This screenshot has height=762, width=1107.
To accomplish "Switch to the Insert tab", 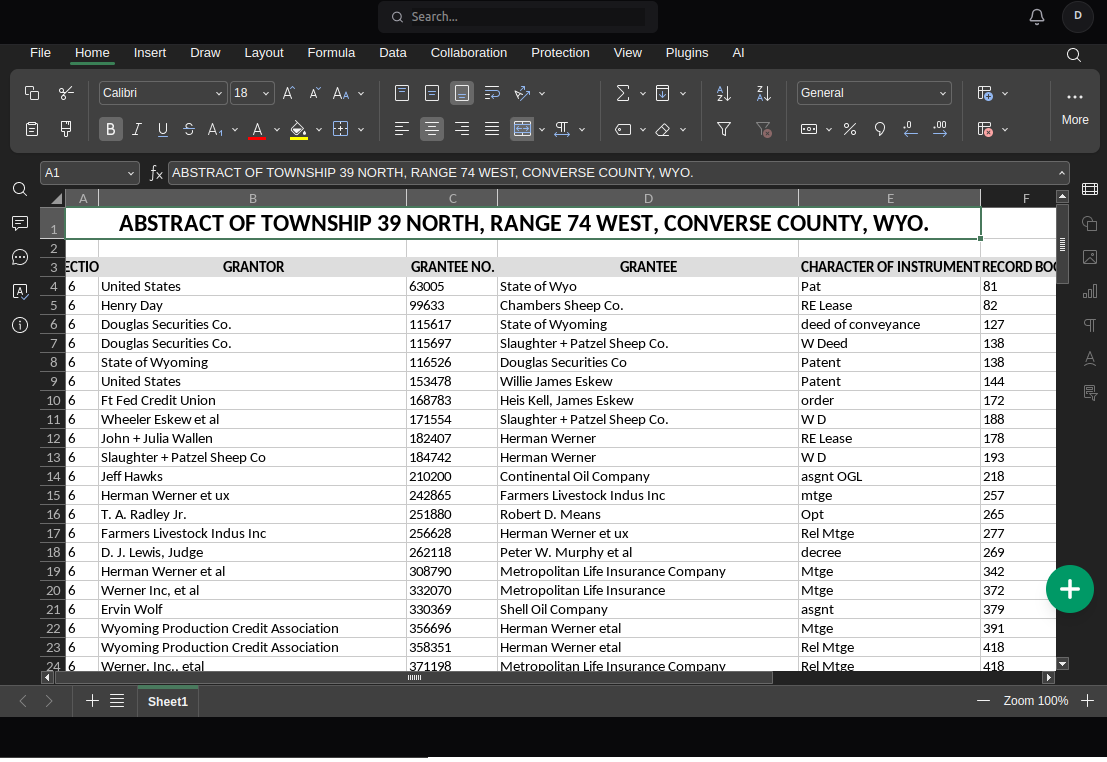I will tap(150, 53).
